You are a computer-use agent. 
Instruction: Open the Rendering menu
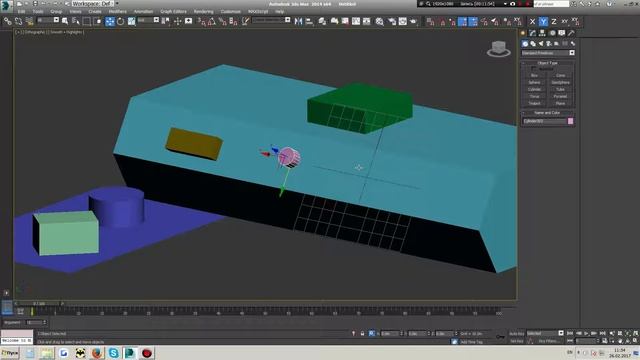(204, 11)
